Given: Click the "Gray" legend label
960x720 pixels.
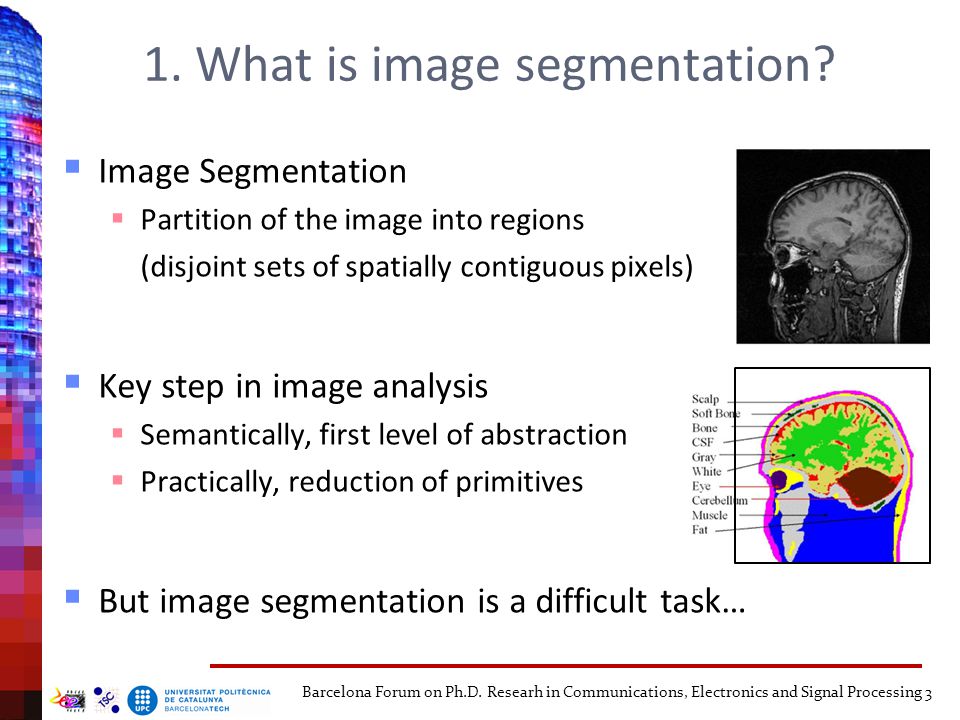Looking at the screenshot, I should tap(703, 457).
